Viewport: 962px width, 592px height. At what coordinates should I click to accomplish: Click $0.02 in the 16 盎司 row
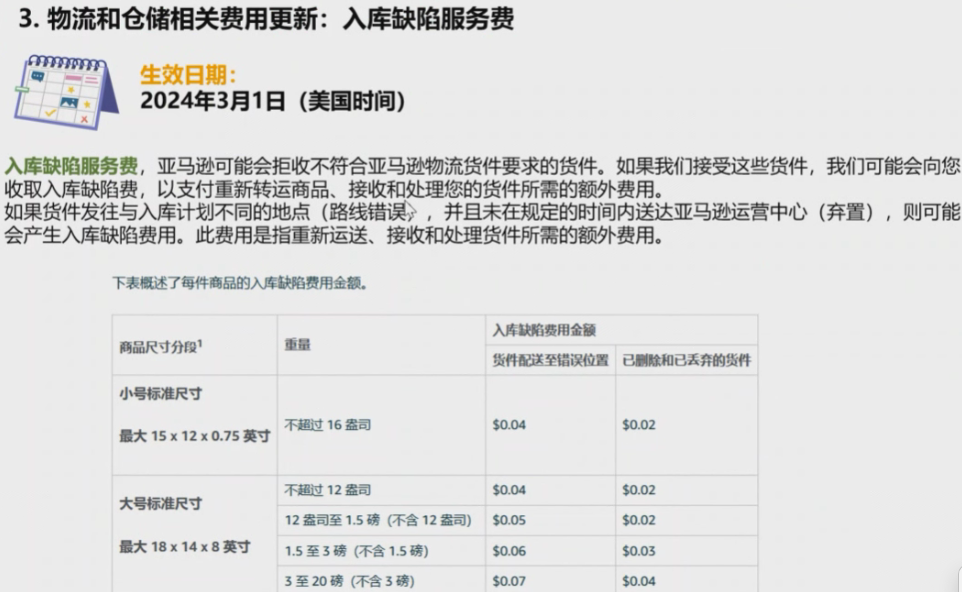[x=639, y=425]
